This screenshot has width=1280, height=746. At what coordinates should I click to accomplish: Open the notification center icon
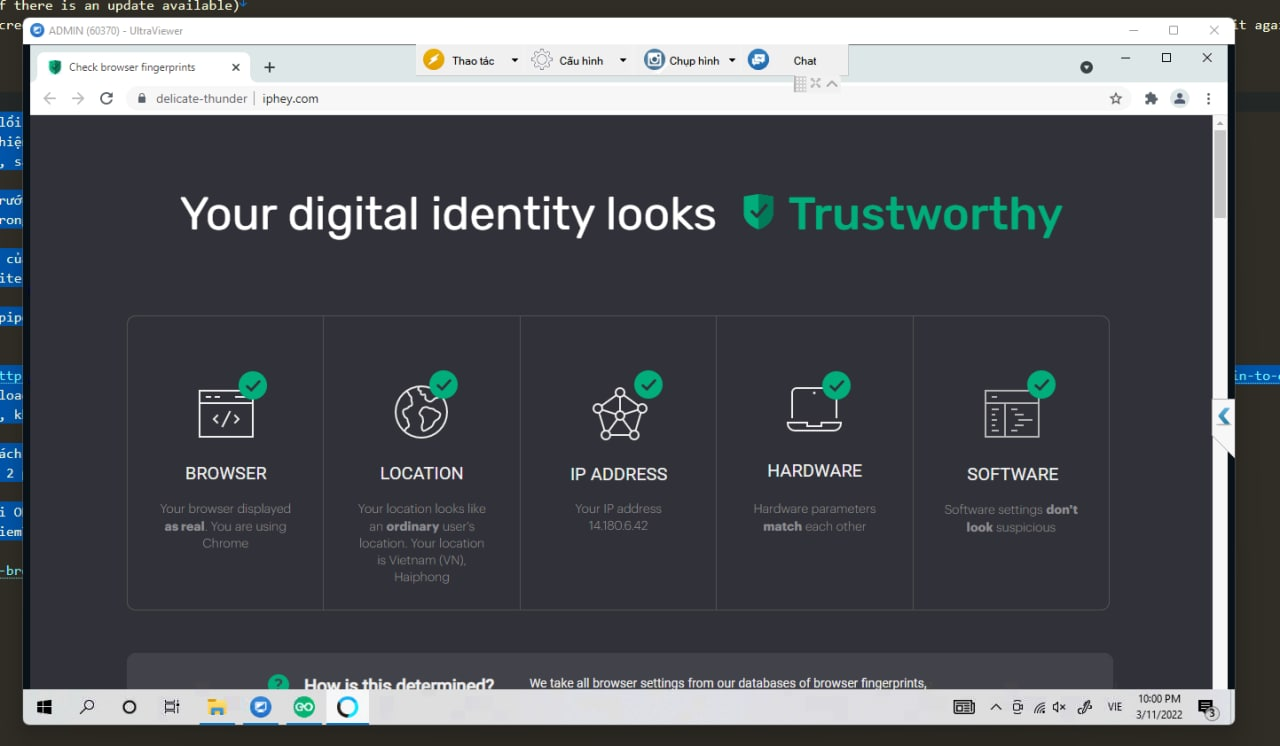(1207, 708)
